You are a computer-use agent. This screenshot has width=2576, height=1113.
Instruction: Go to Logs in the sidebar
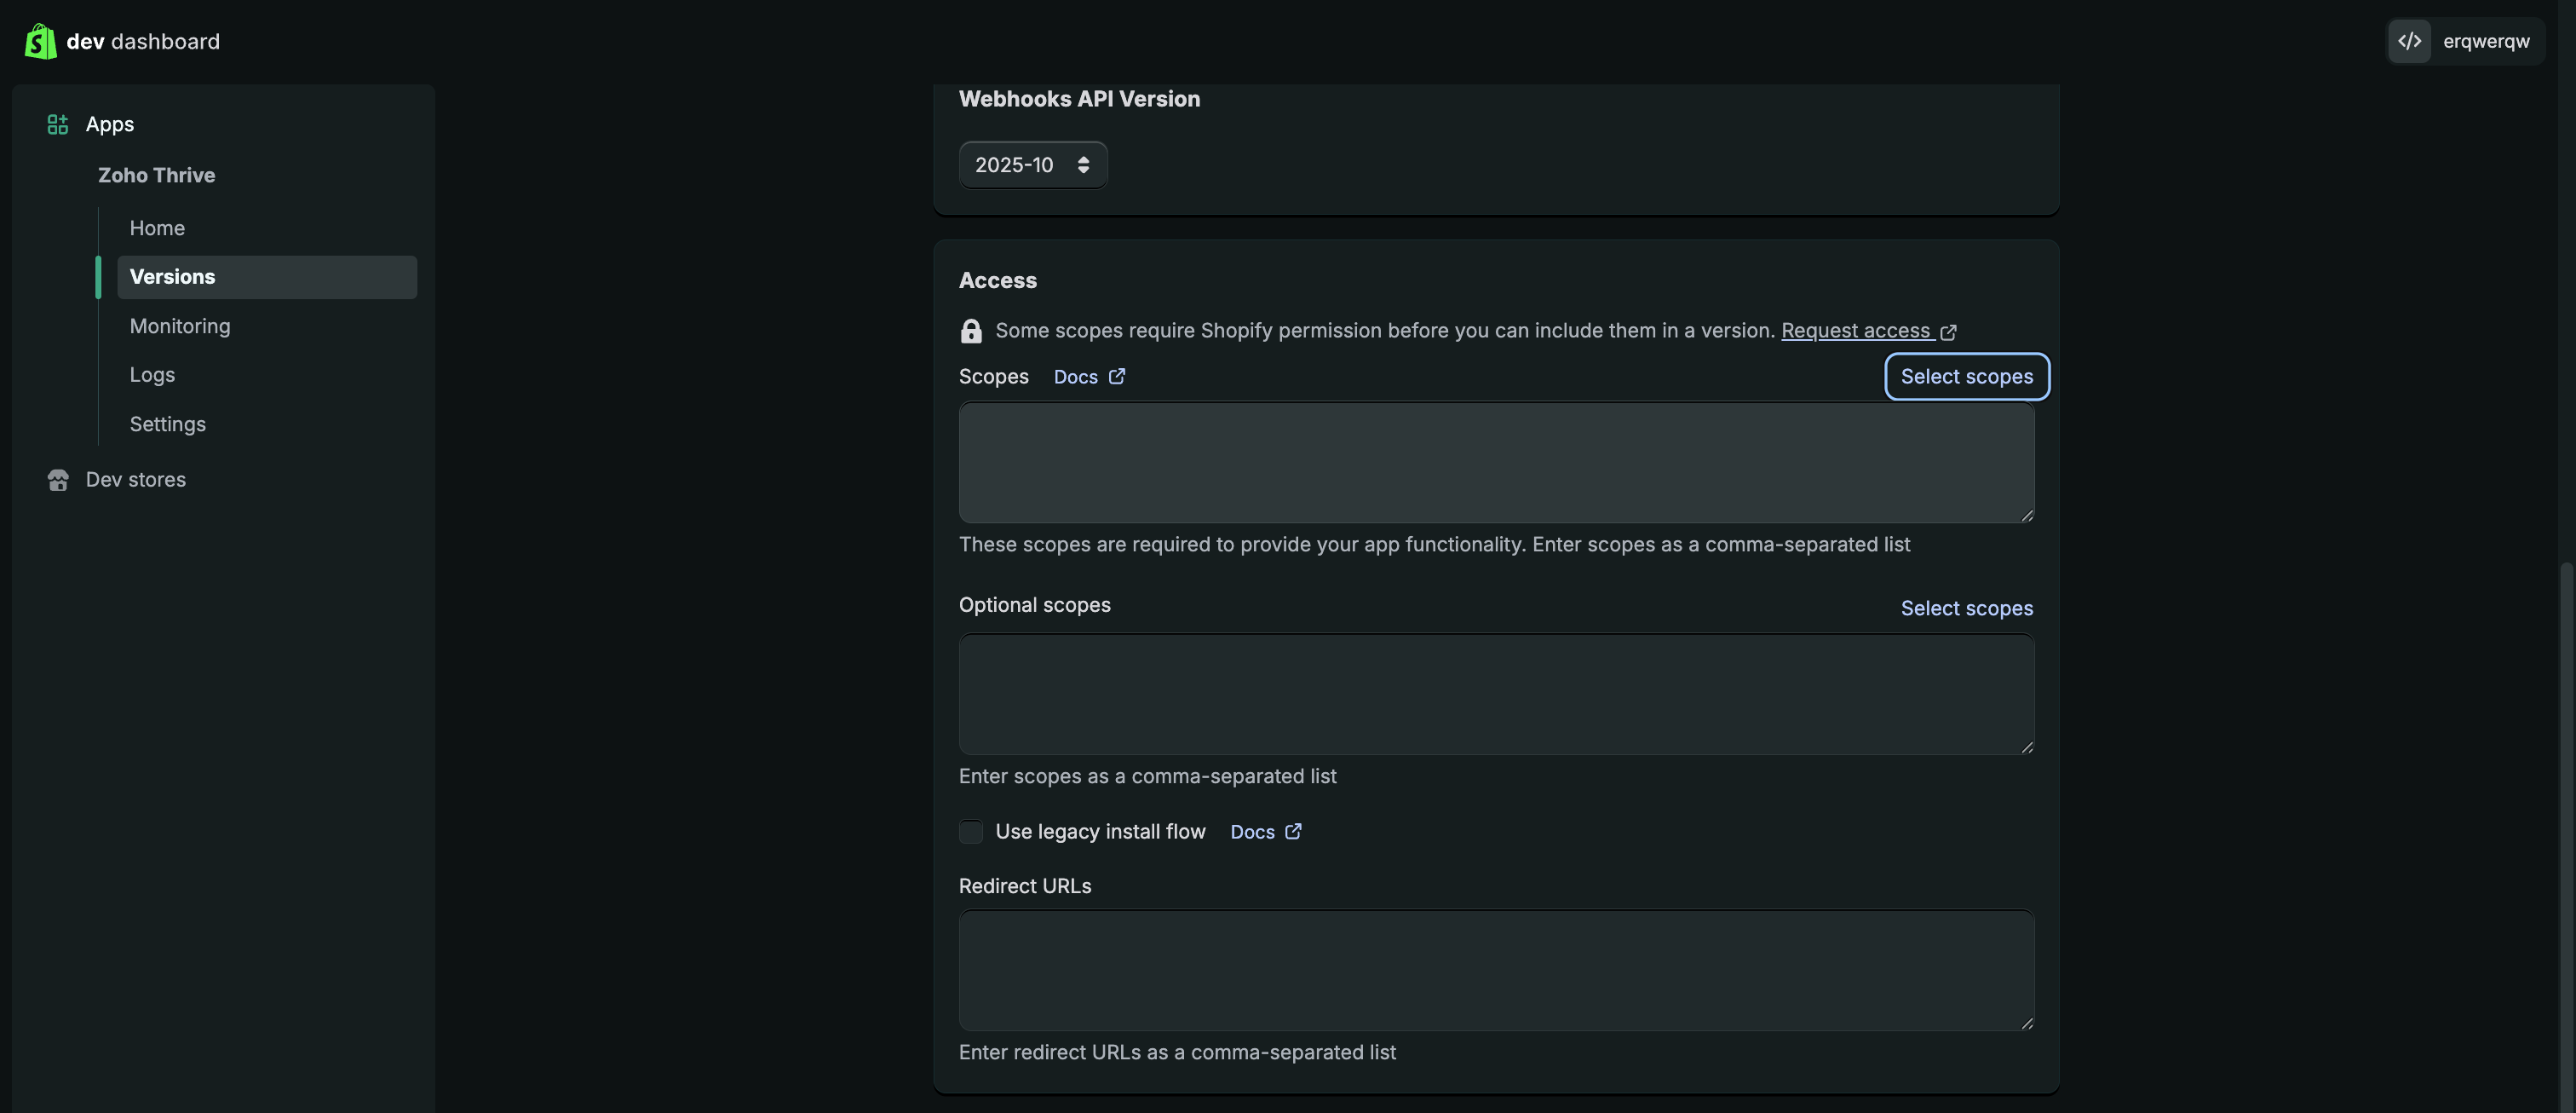[x=152, y=375]
